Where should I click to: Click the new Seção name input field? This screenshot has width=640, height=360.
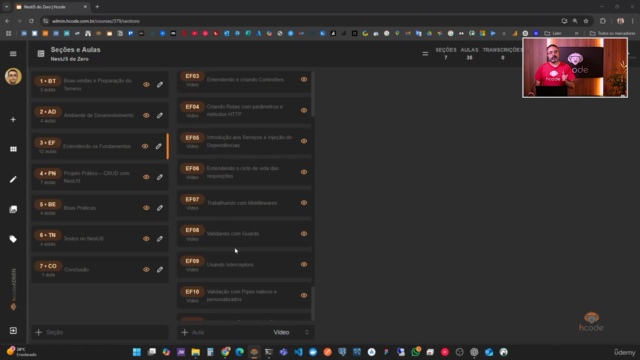[x=105, y=332]
